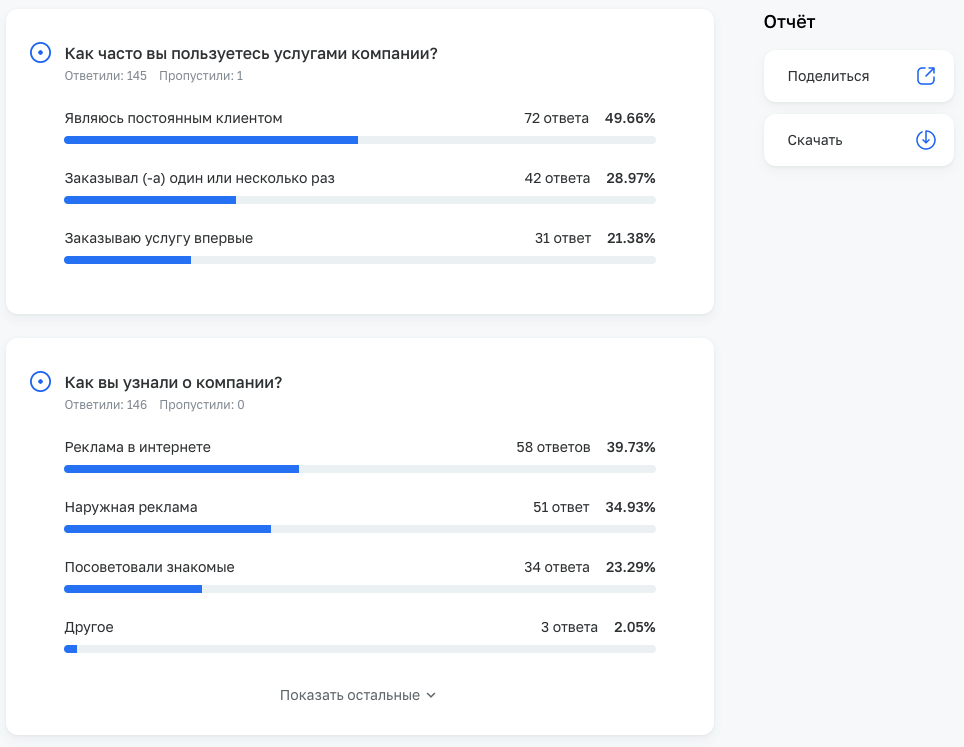
Task: Click the download arrow icon next to Скачать
Action: point(926,140)
